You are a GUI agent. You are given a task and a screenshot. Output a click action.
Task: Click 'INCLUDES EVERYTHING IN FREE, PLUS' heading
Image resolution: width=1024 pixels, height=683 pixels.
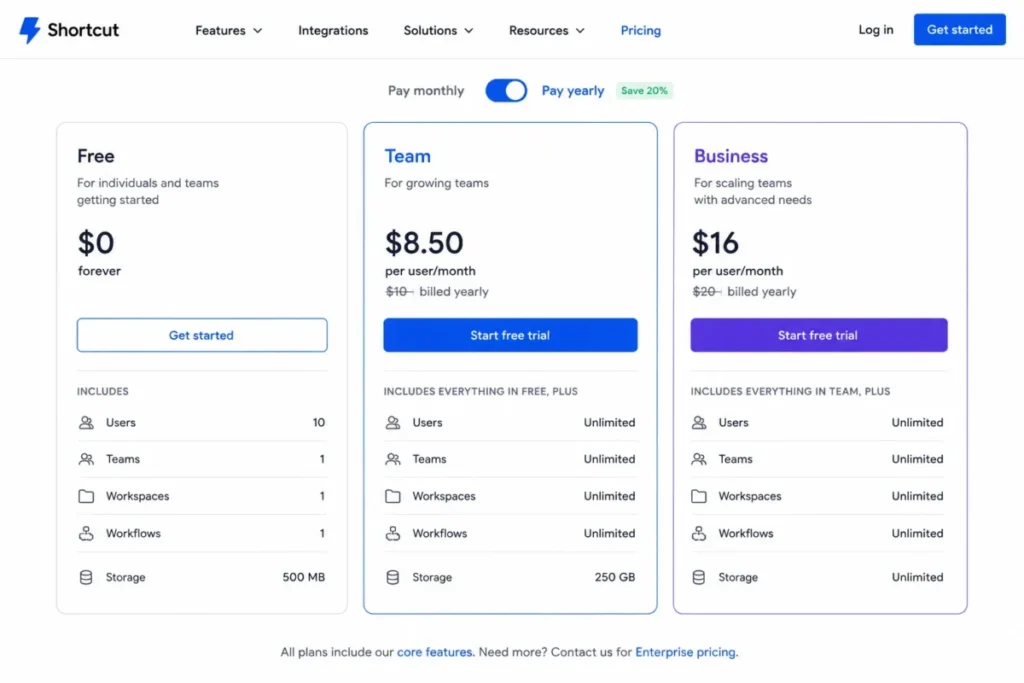point(481,391)
